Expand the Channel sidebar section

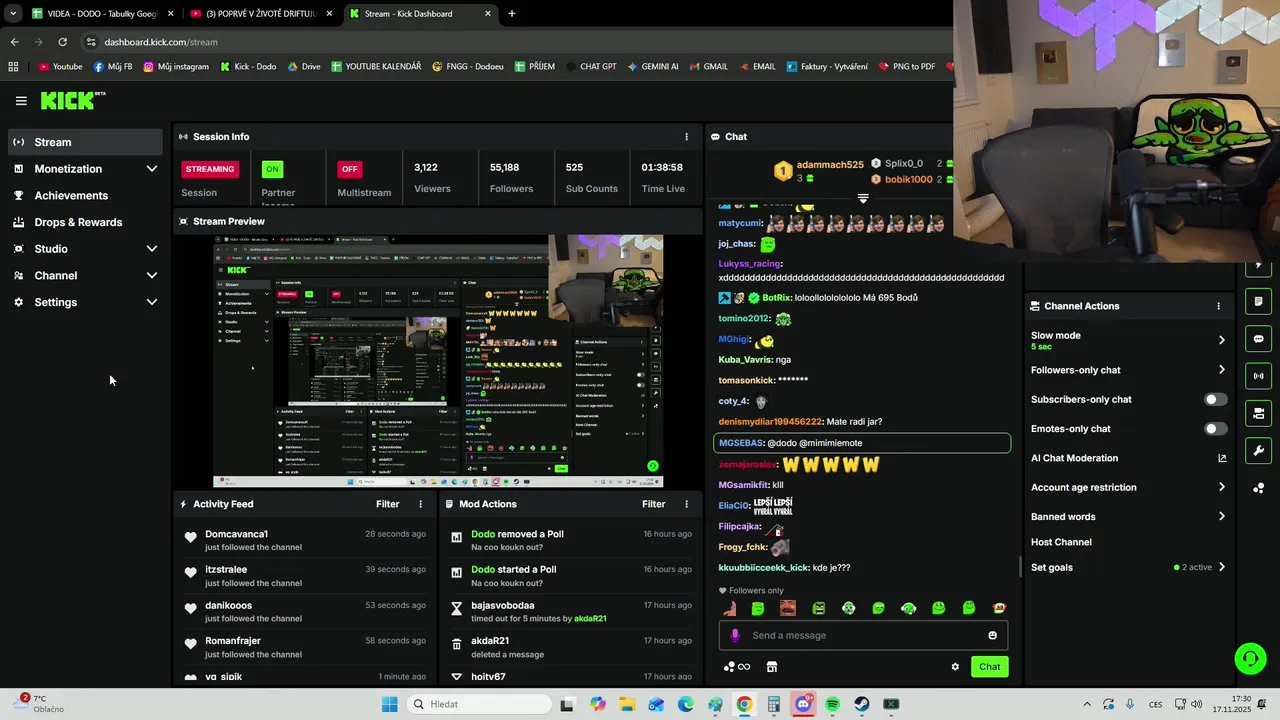[x=85, y=276]
